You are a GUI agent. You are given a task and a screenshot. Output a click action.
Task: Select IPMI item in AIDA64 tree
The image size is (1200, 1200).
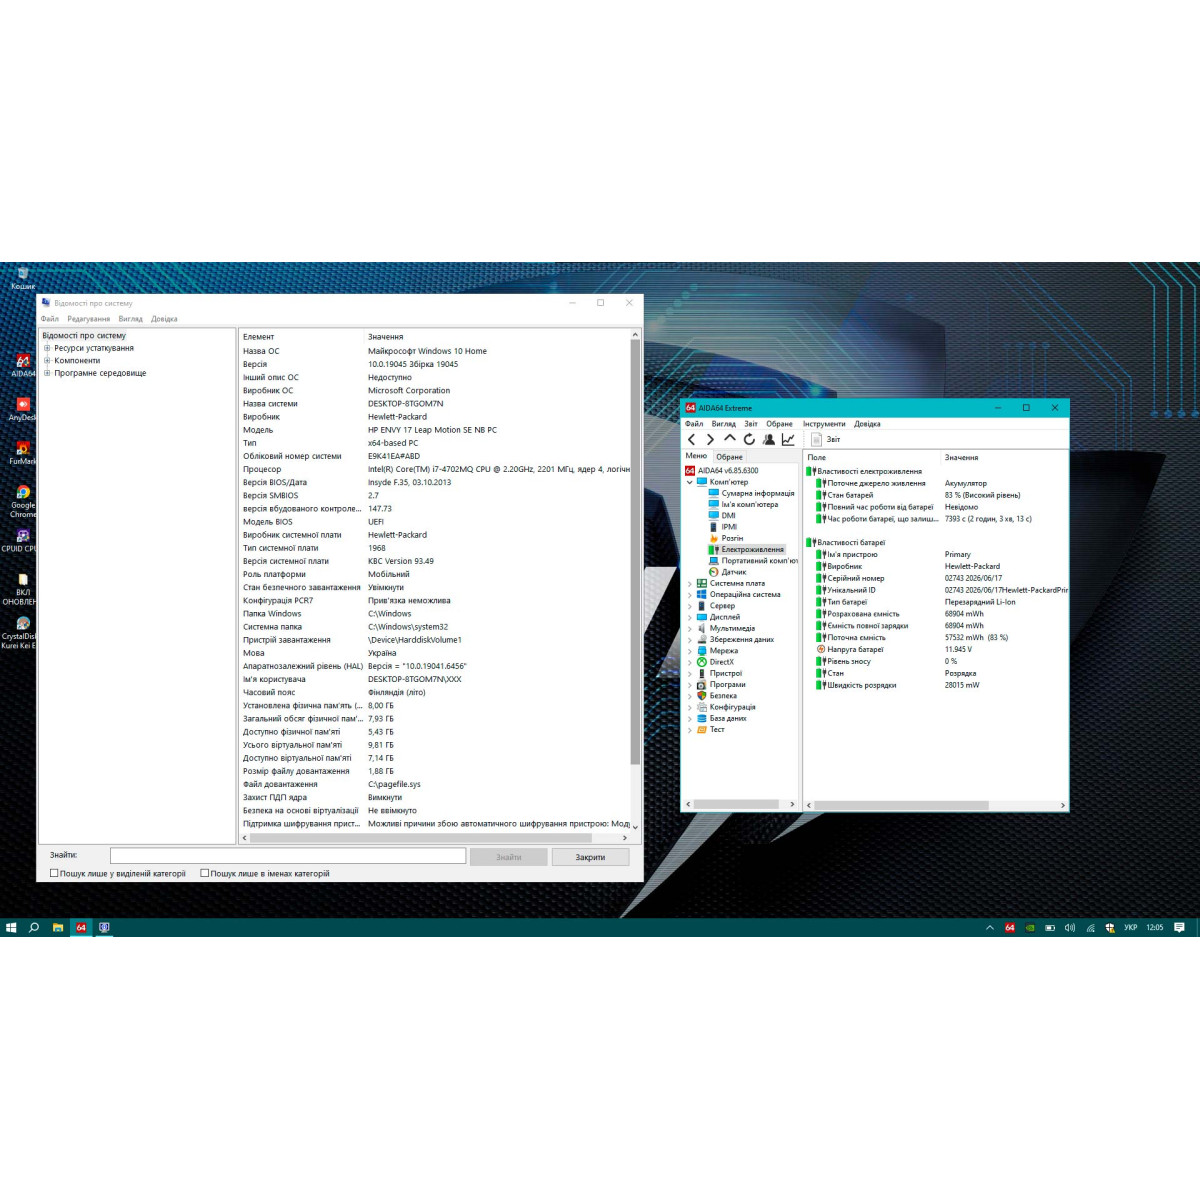click(x=723, y=526)
